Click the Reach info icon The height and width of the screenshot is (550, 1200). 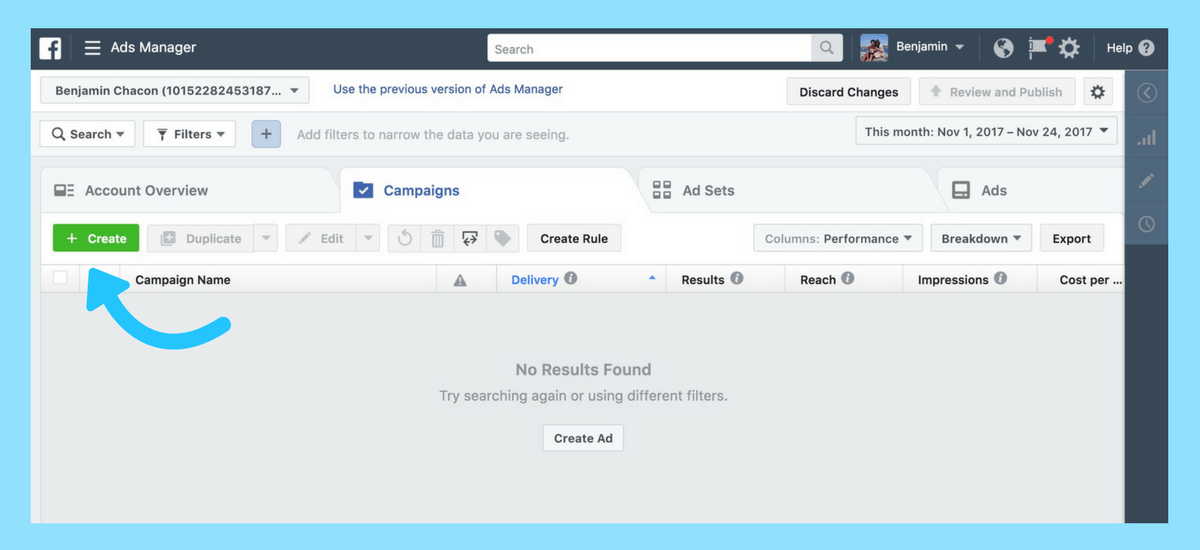848,279
